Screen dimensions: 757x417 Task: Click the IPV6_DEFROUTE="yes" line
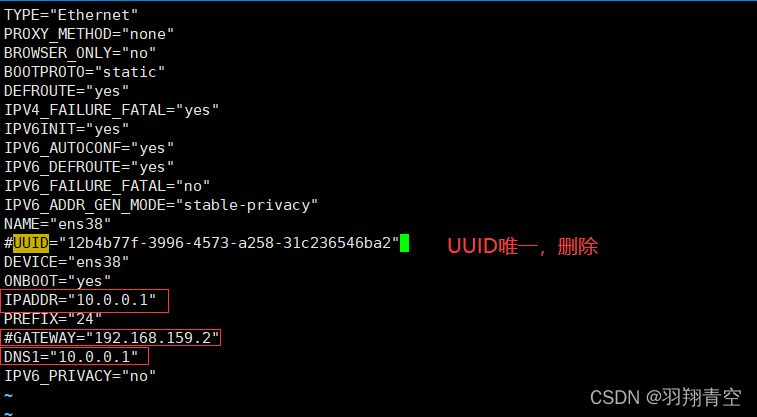coord(89,166)
